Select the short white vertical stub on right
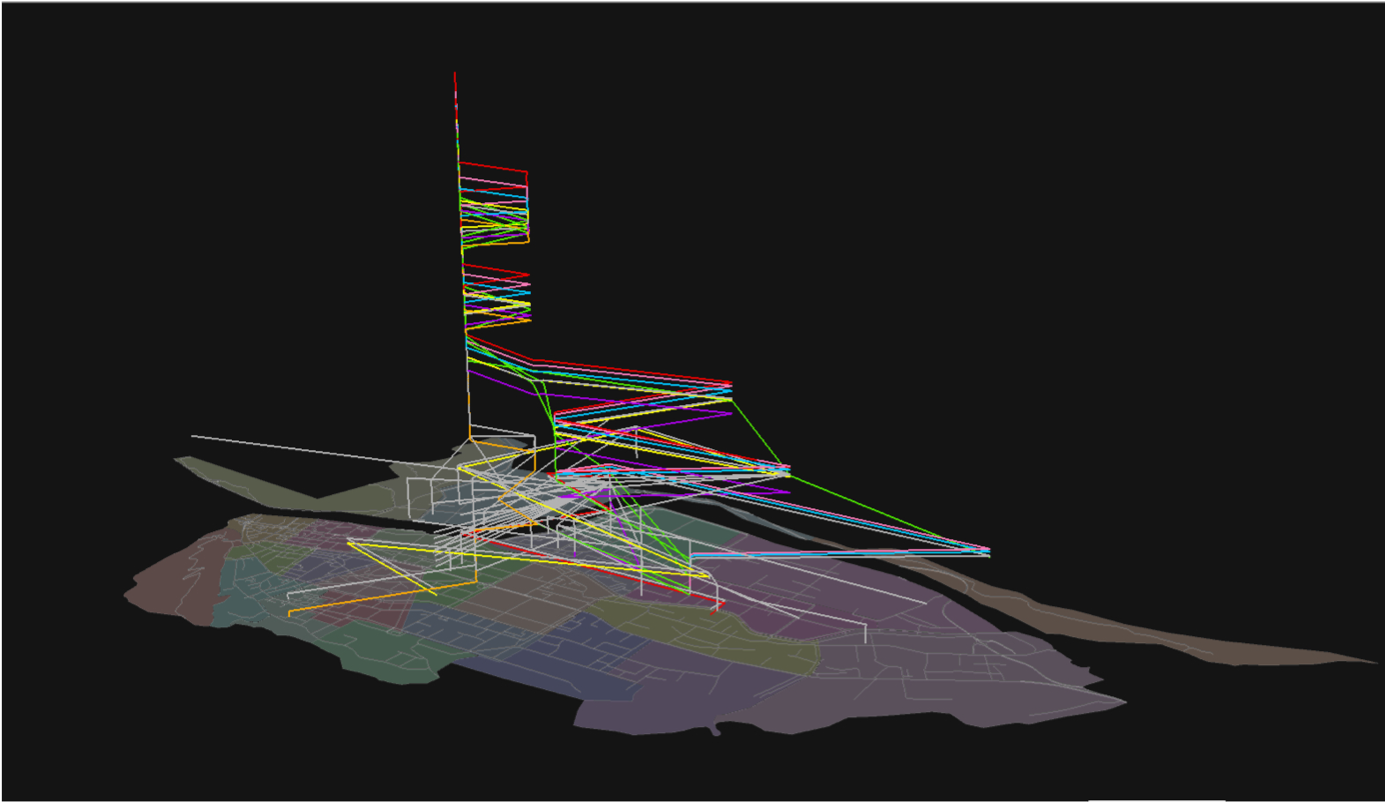1385x802 pixels. pyautogui.click(x=865, y=634)
